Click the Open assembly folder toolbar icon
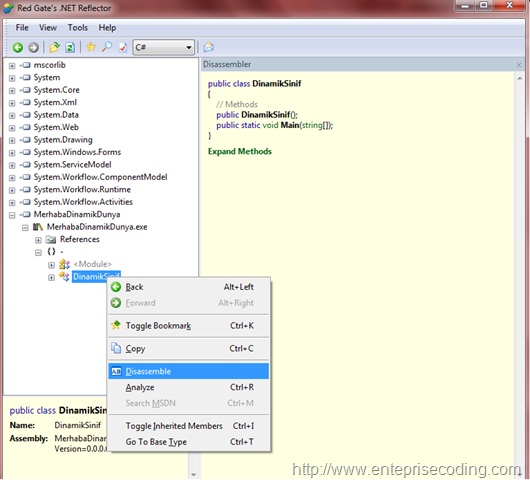 [54, 47]
